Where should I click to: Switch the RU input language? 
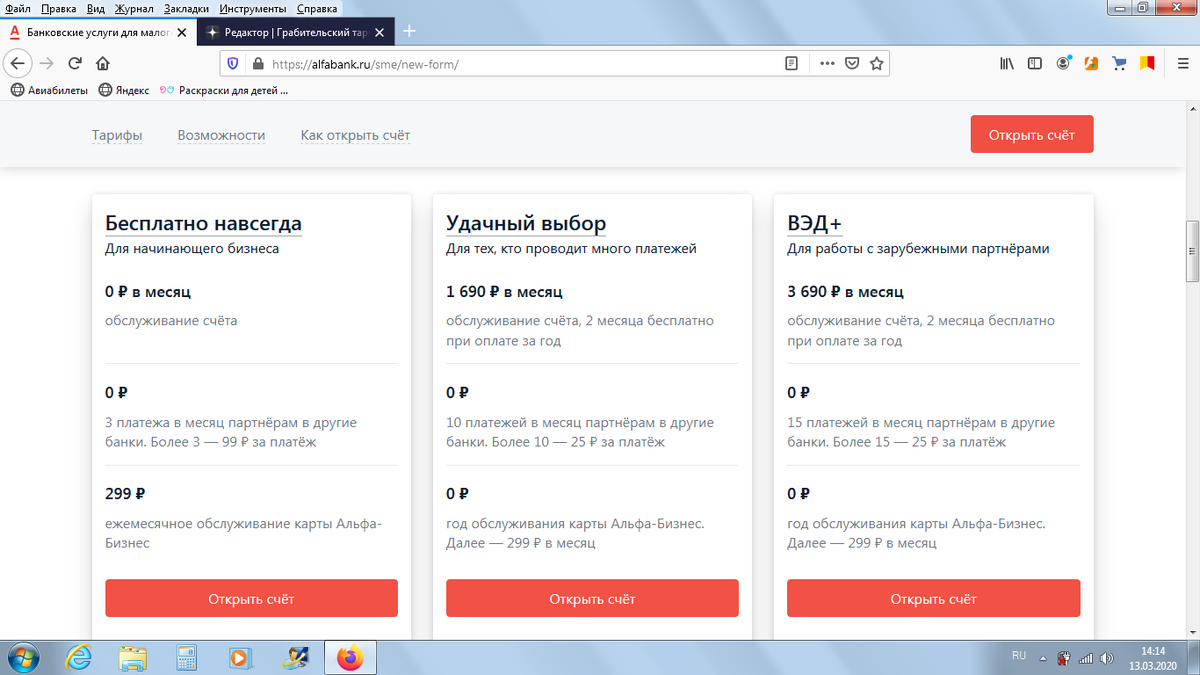coord(1019,656)
